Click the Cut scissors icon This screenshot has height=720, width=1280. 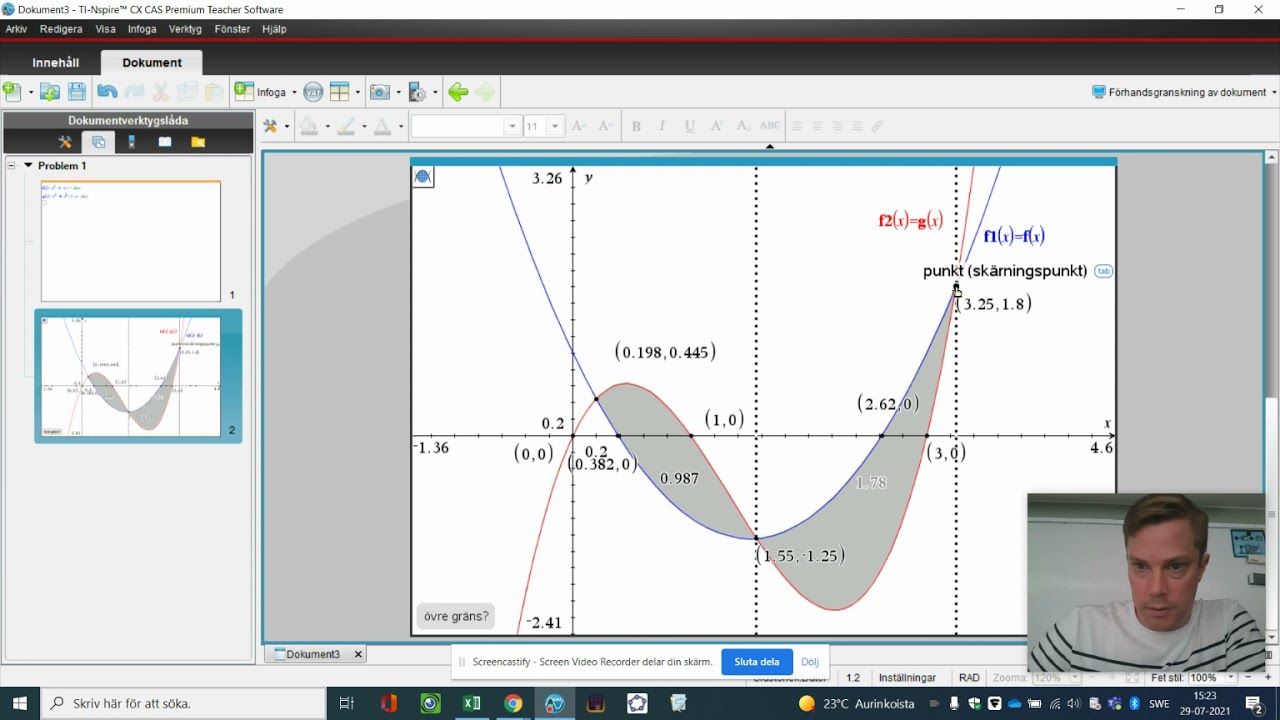tap(160, 92)
